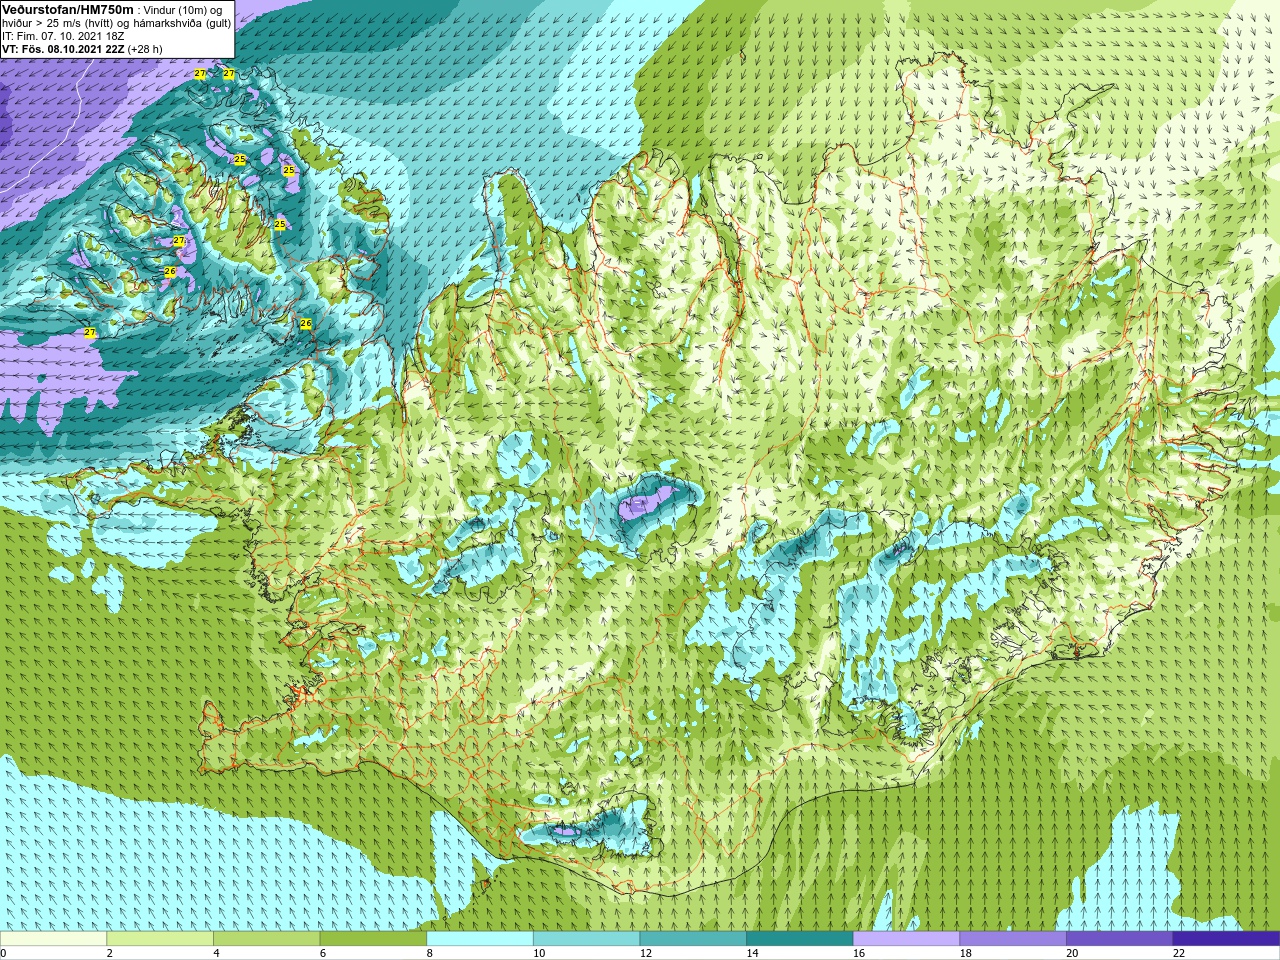Pick the 10–12 m/s legend swatch
The width and height of the screenshot is (1280, 960).
point(586,939)
